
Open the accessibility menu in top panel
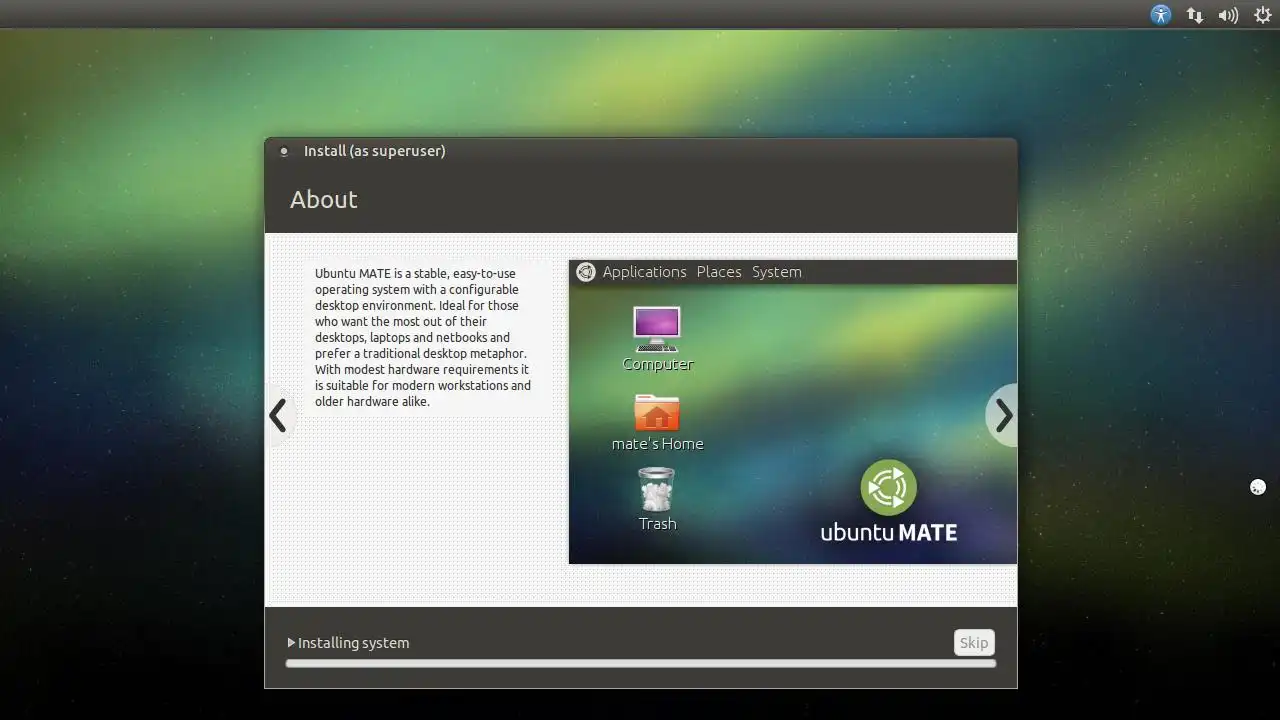point(1160,15)
